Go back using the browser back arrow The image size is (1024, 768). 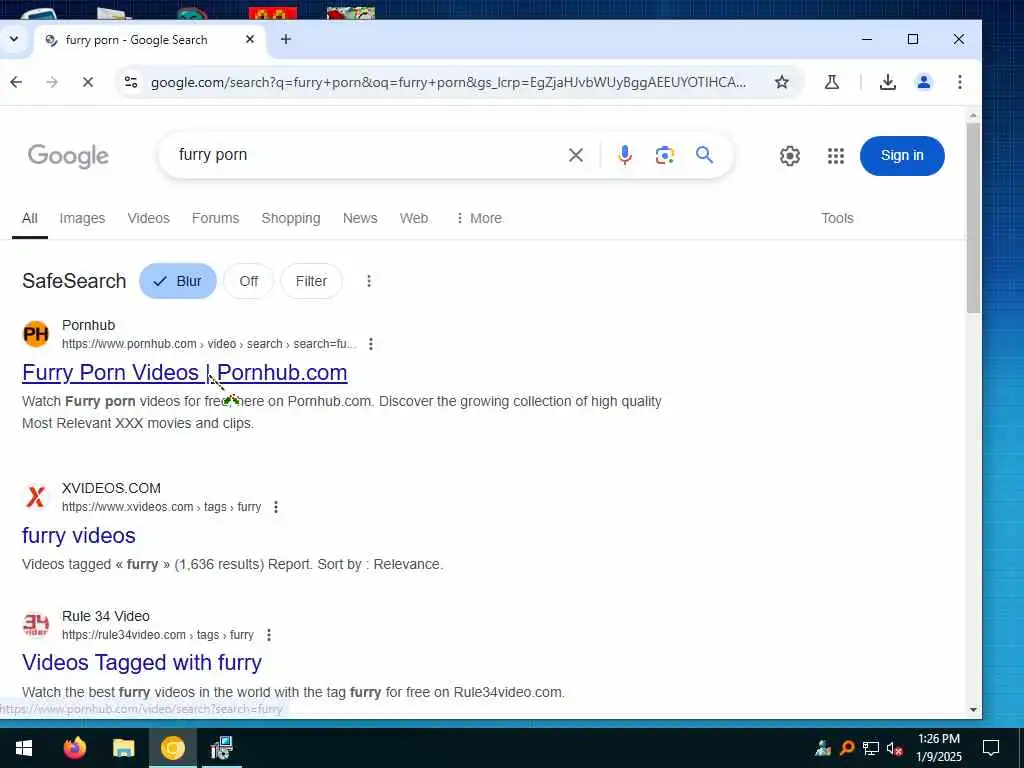16,82
